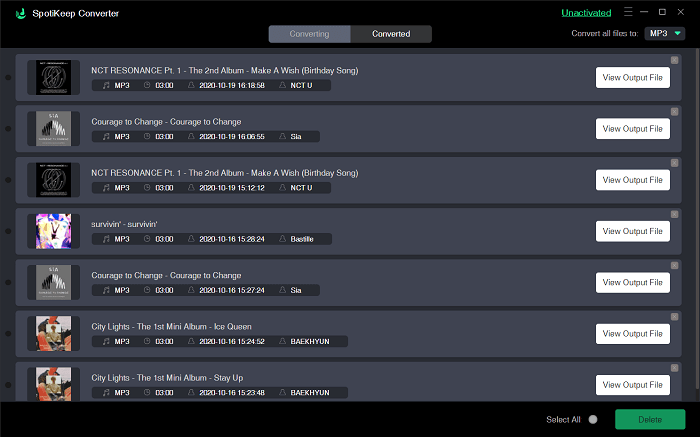
Task: Click the timestamp 2020-10-16 15:24:52
Action: (232, 341)
